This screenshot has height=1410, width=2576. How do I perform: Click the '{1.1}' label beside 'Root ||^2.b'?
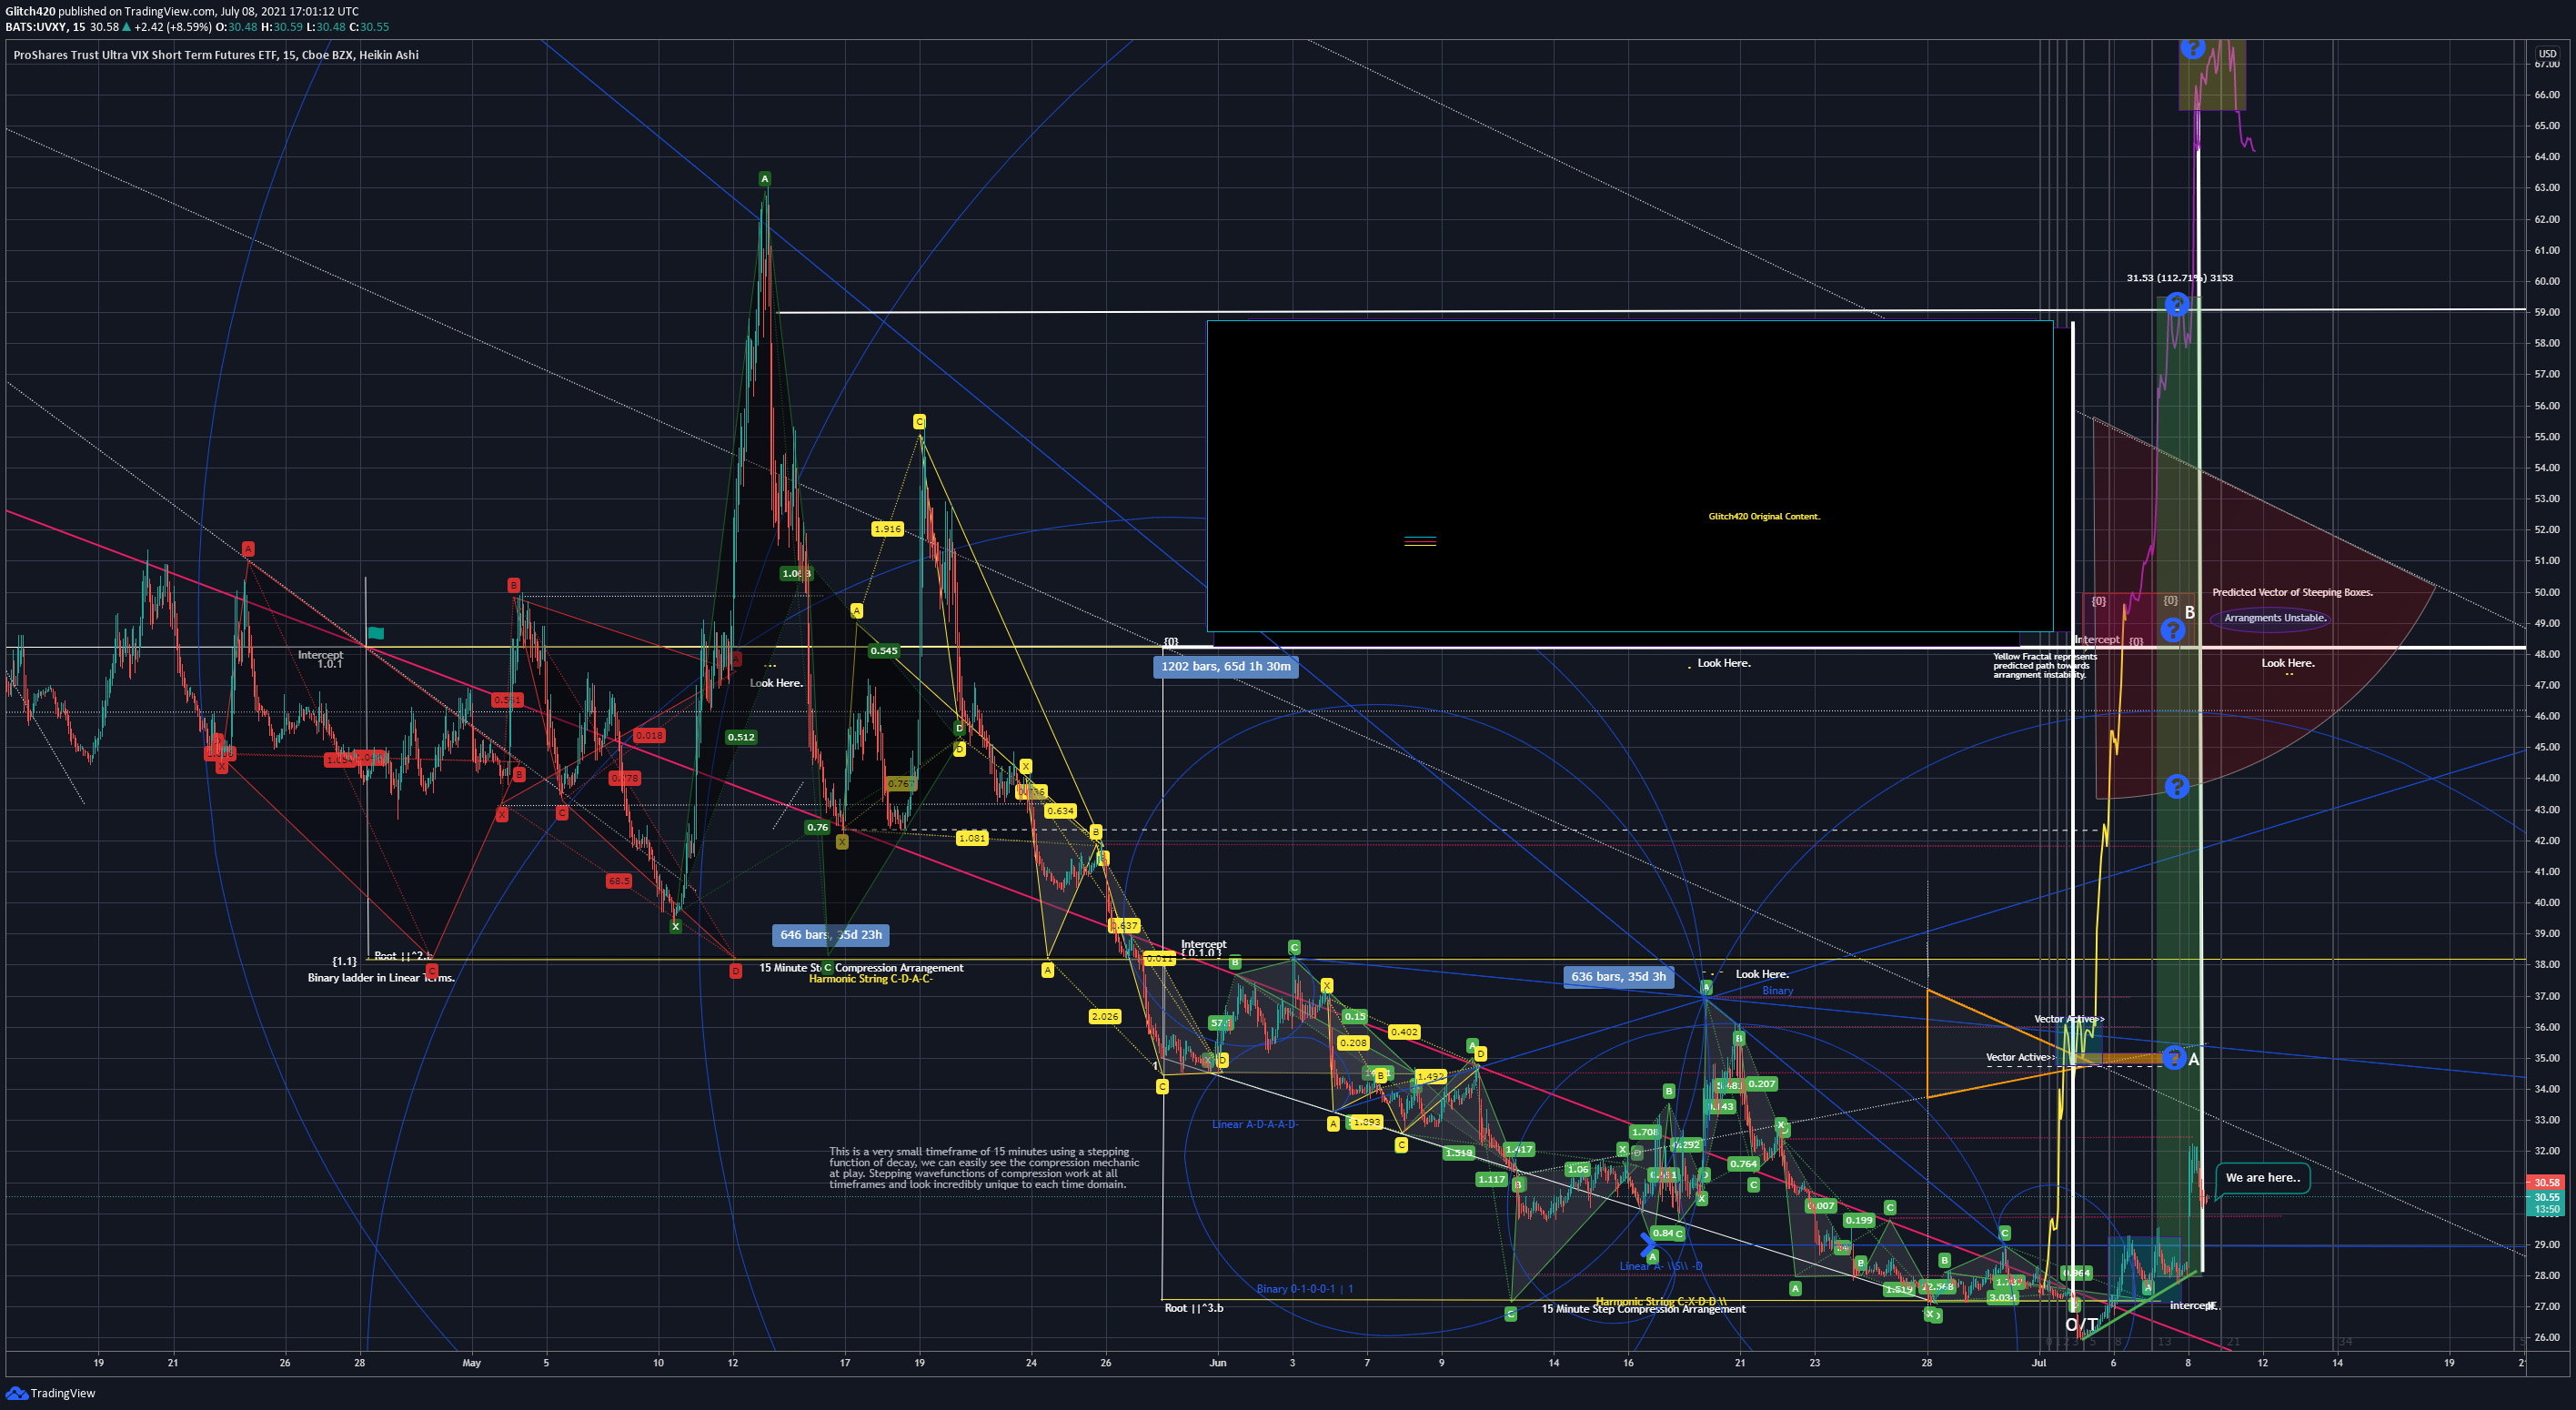tap(345, 961)
